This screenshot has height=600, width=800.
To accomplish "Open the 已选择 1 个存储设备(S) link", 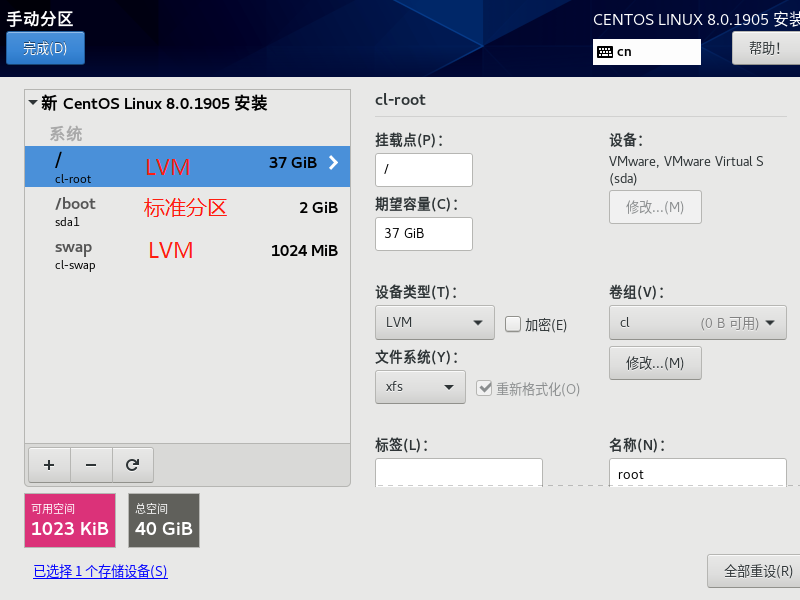I will coord(101,571).
